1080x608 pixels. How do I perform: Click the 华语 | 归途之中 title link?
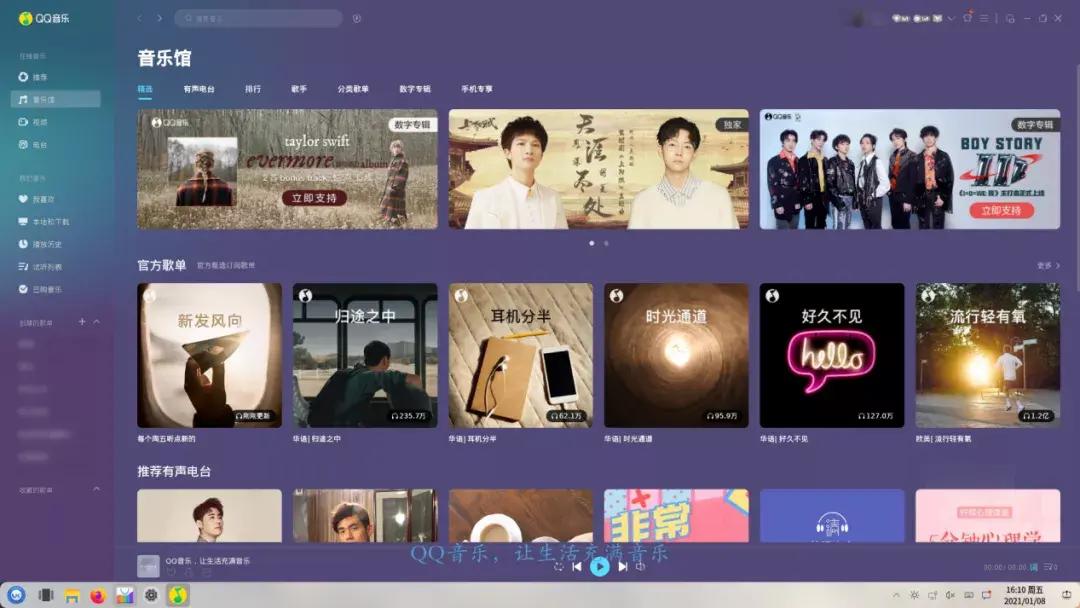tap(317, 439)
